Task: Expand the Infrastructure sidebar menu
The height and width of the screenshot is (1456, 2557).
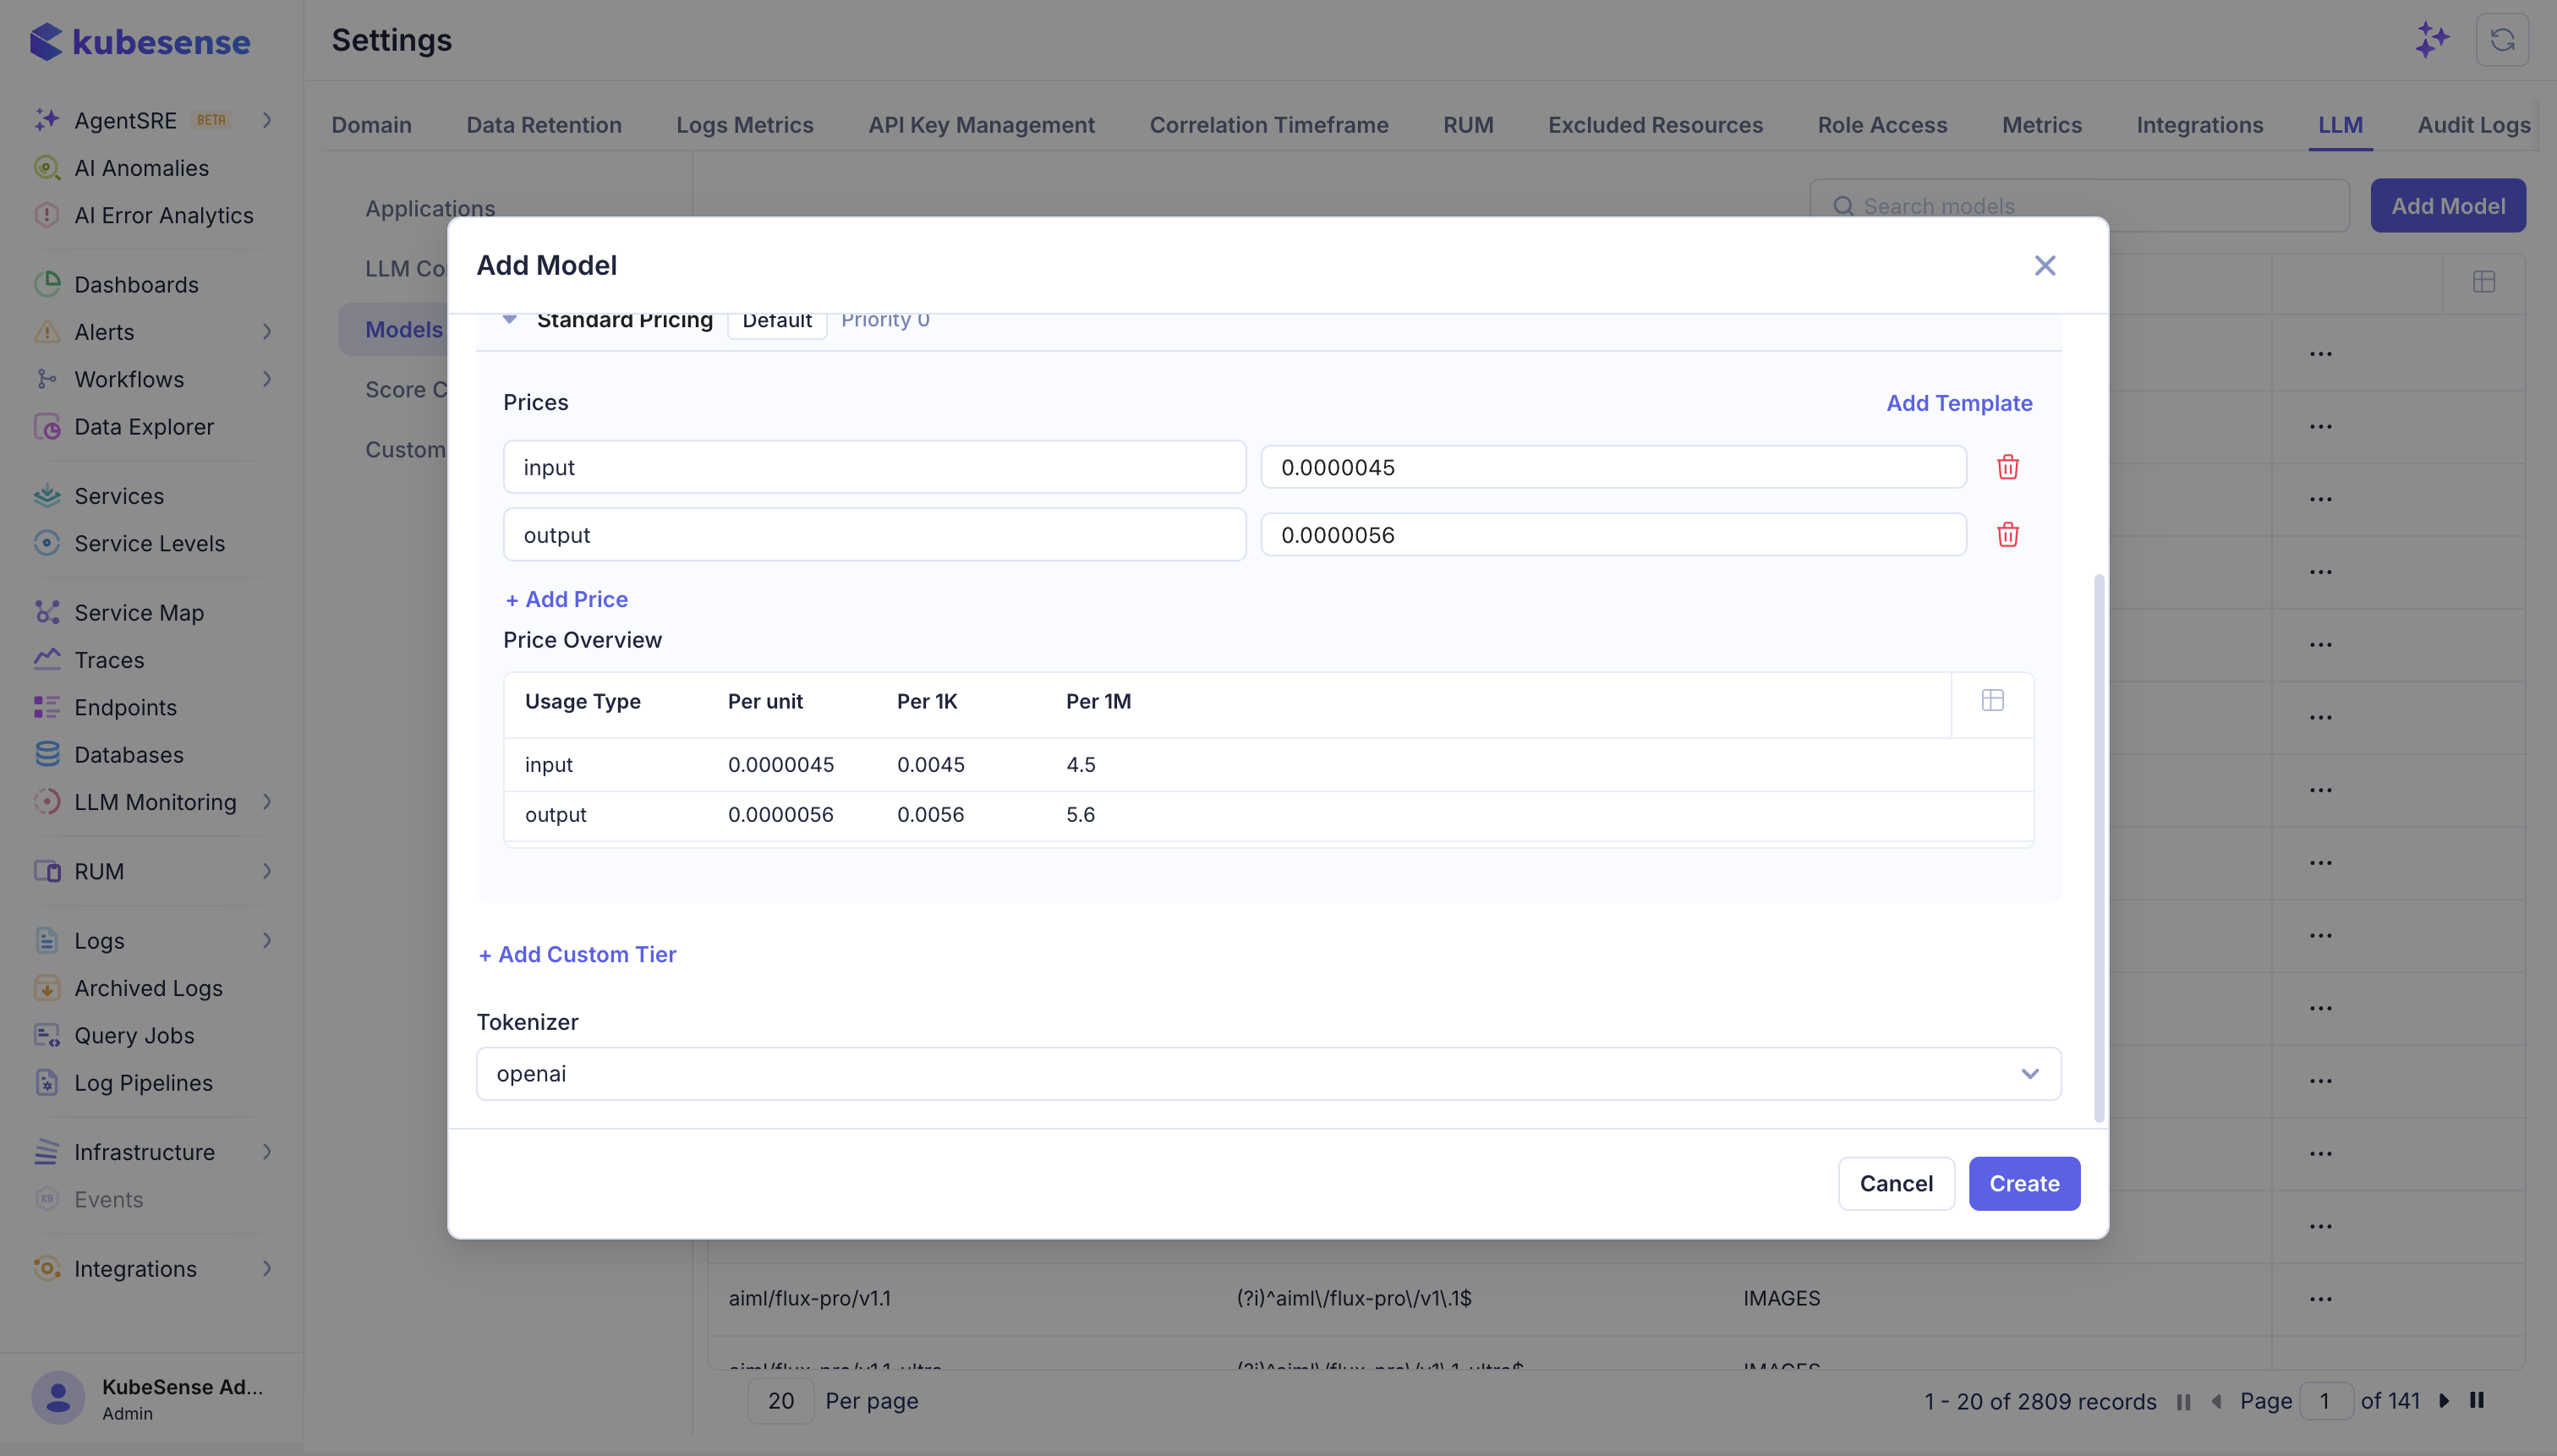Action: pyautogui.click(x=267, y=1151)
